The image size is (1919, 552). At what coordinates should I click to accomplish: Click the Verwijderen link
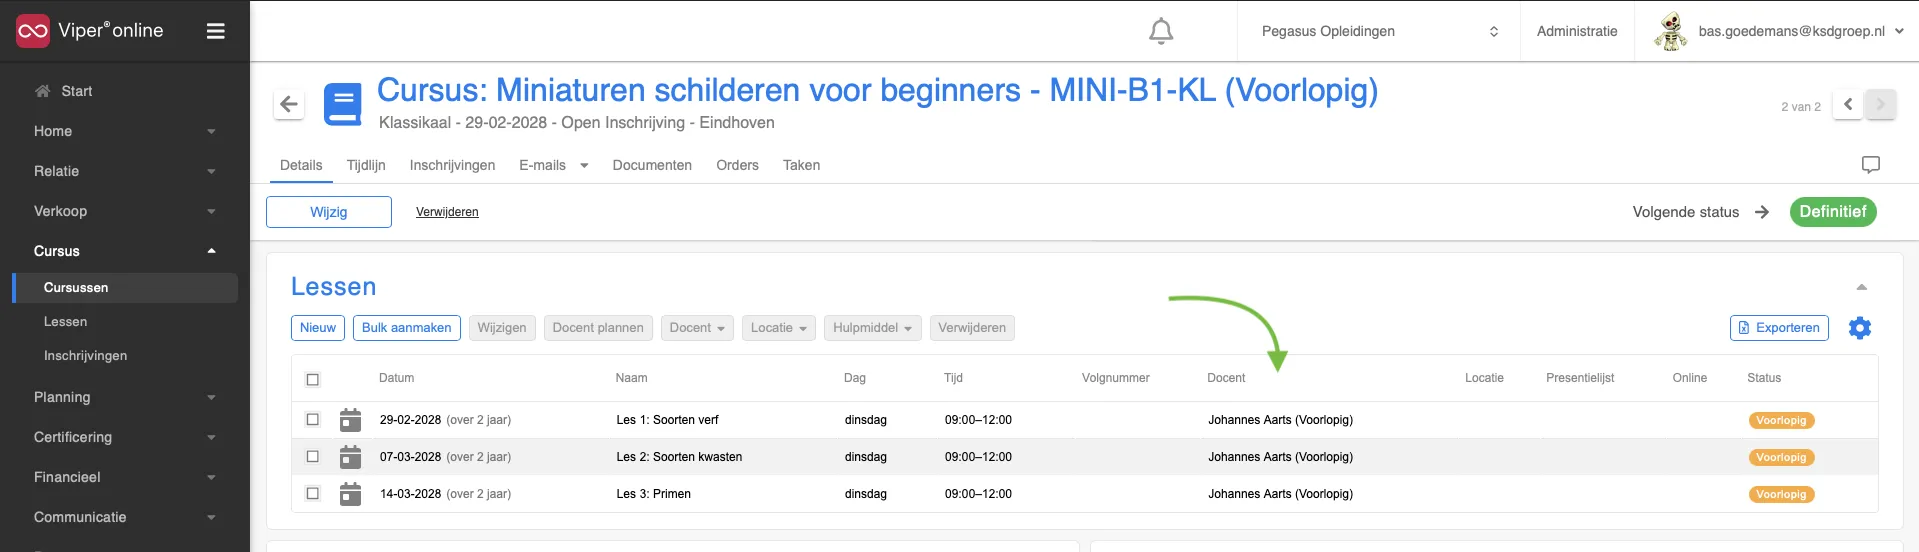point(447,212)
